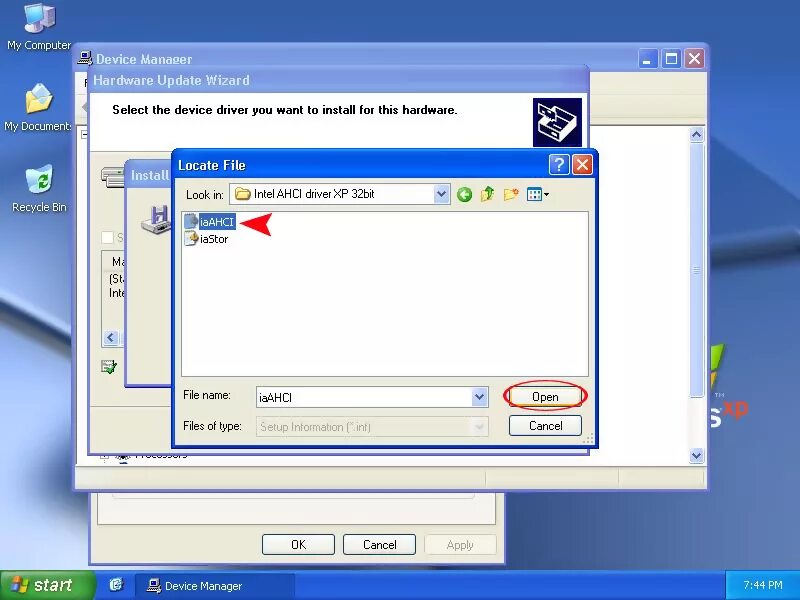
Task: Open My Computer desktop icon
Action: [x=39, y=28]
